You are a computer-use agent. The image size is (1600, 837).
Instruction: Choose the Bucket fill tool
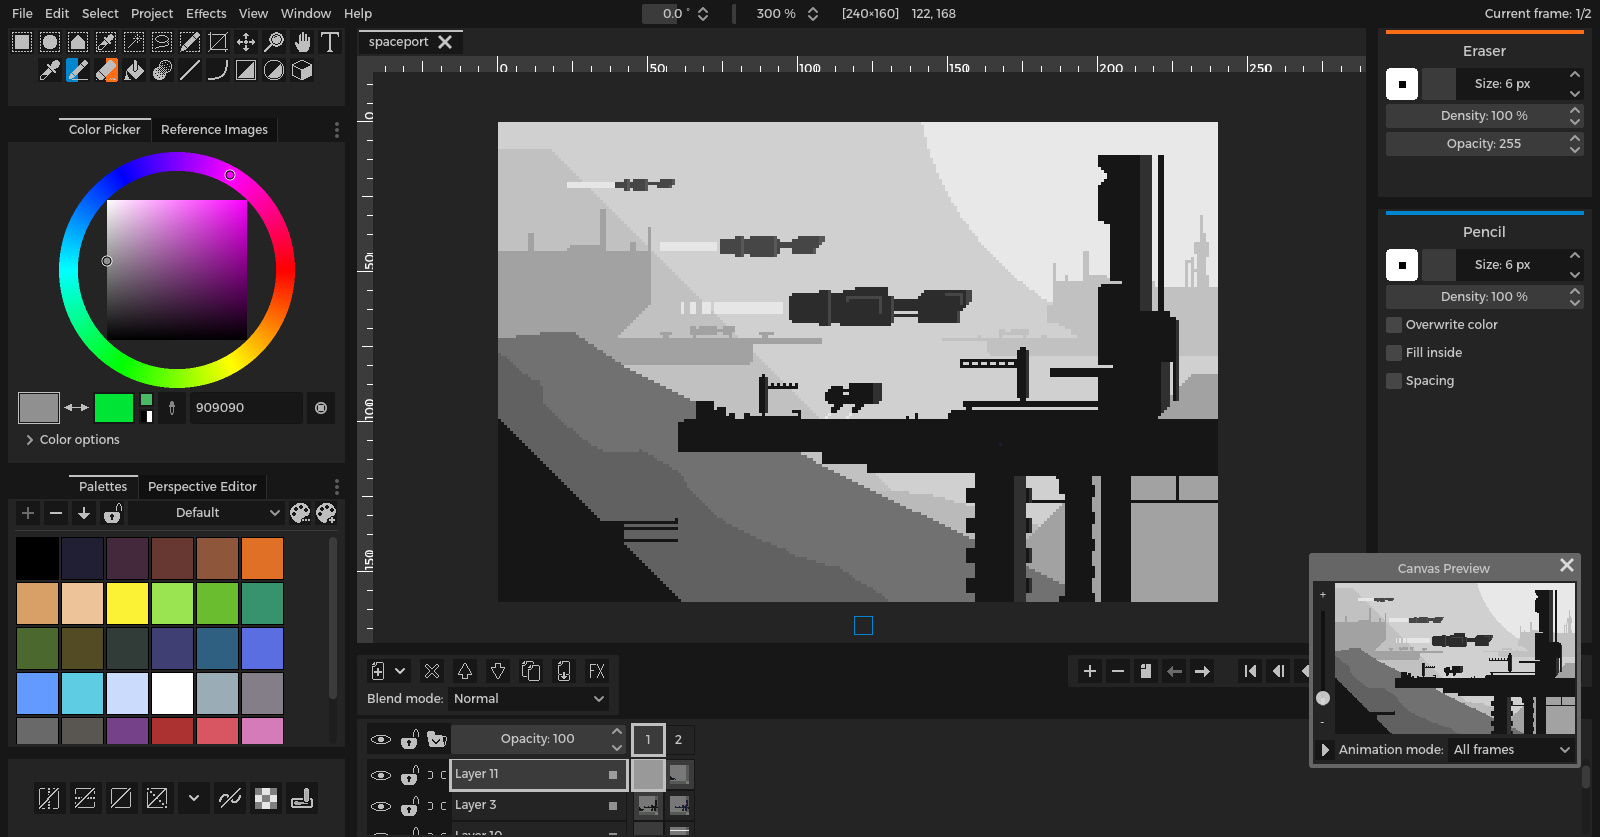pos(134,70)
